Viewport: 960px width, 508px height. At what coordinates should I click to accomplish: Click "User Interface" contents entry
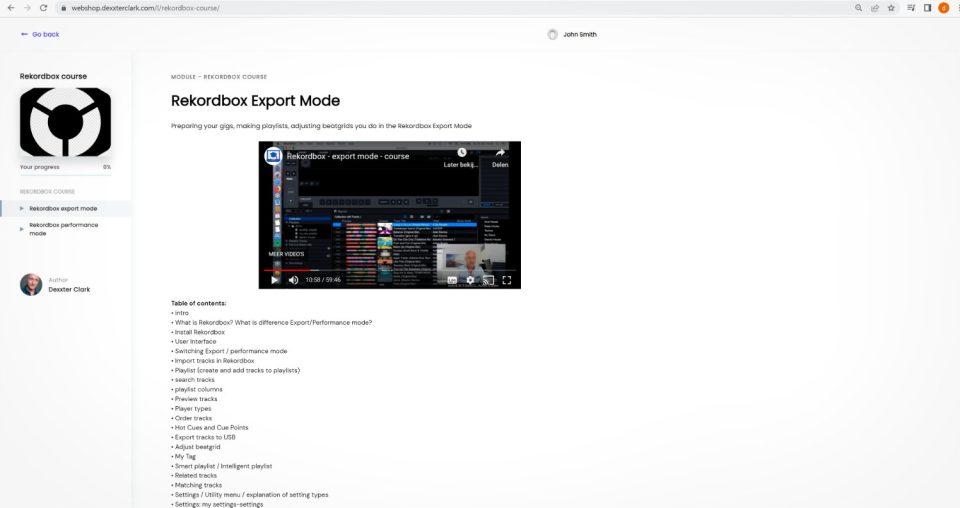coord(195,342)
